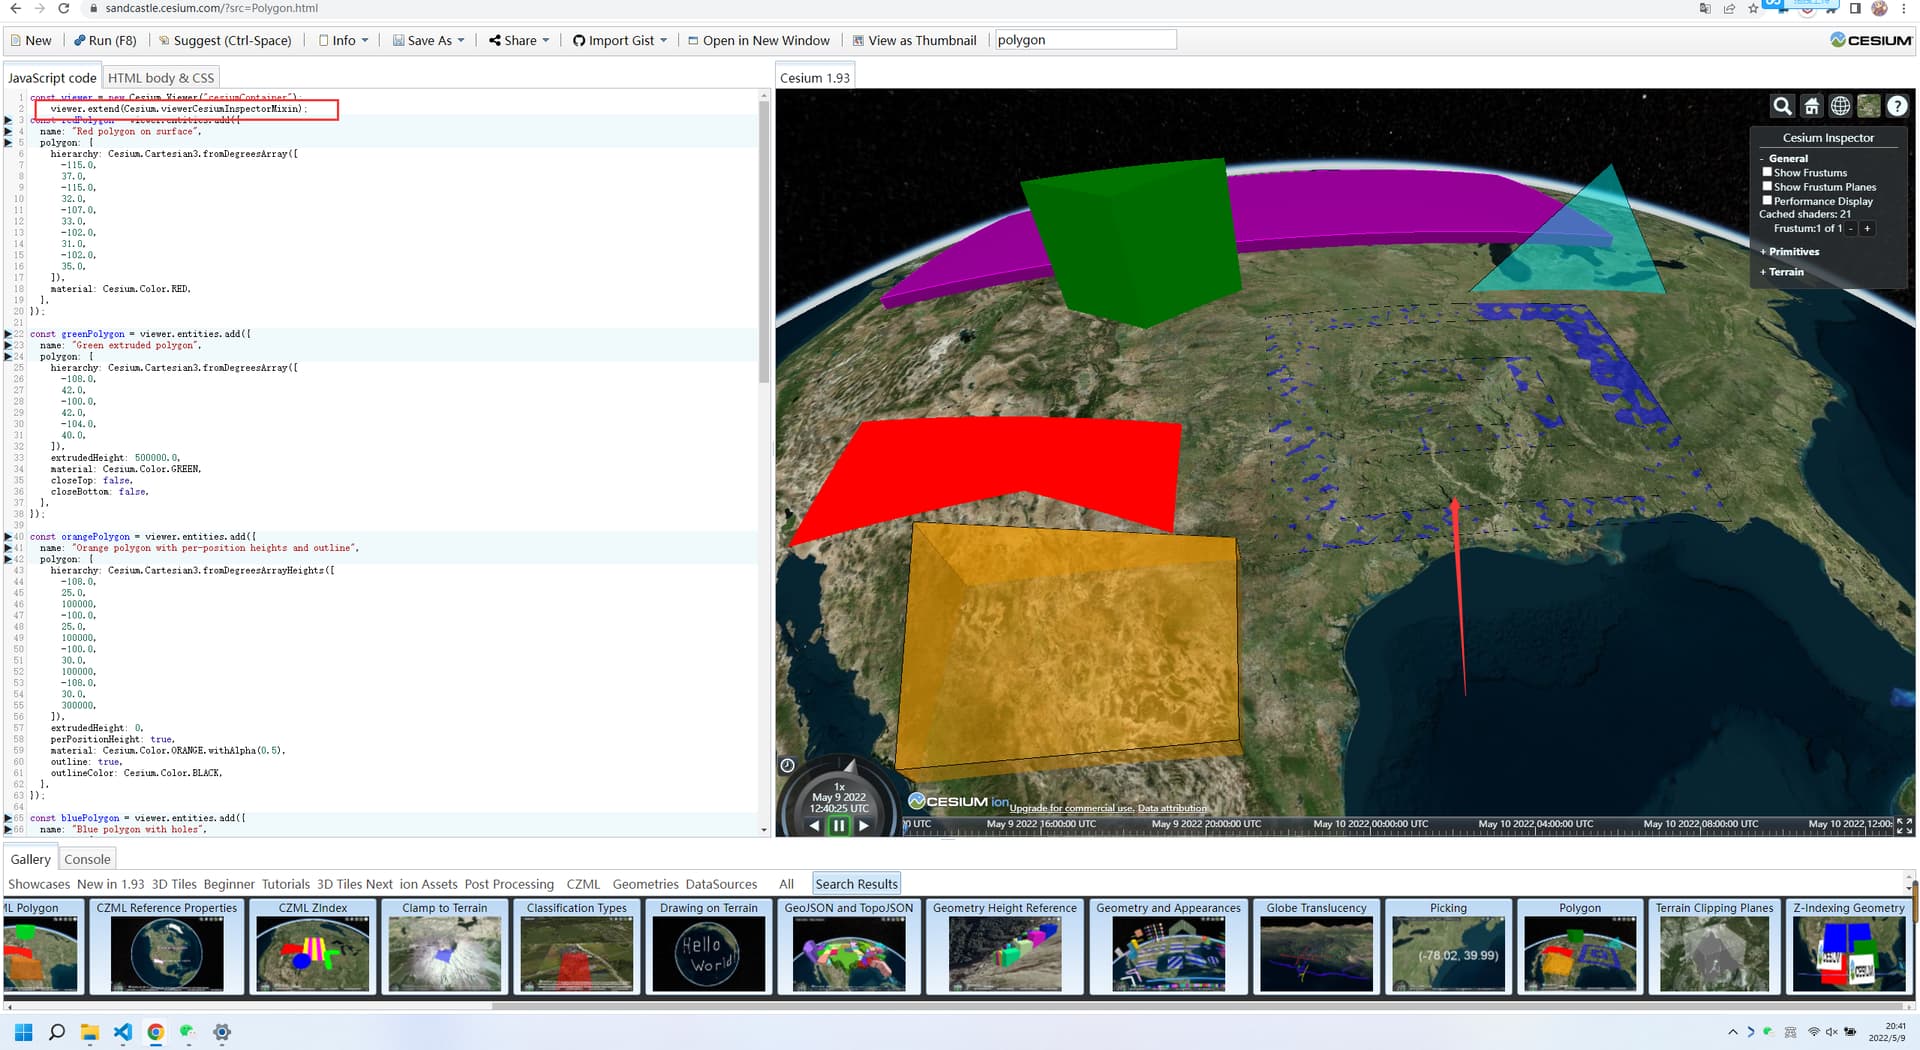Play animation forward
Viewport: 1920px width, 1050px height.
click(x=864, y=826)
